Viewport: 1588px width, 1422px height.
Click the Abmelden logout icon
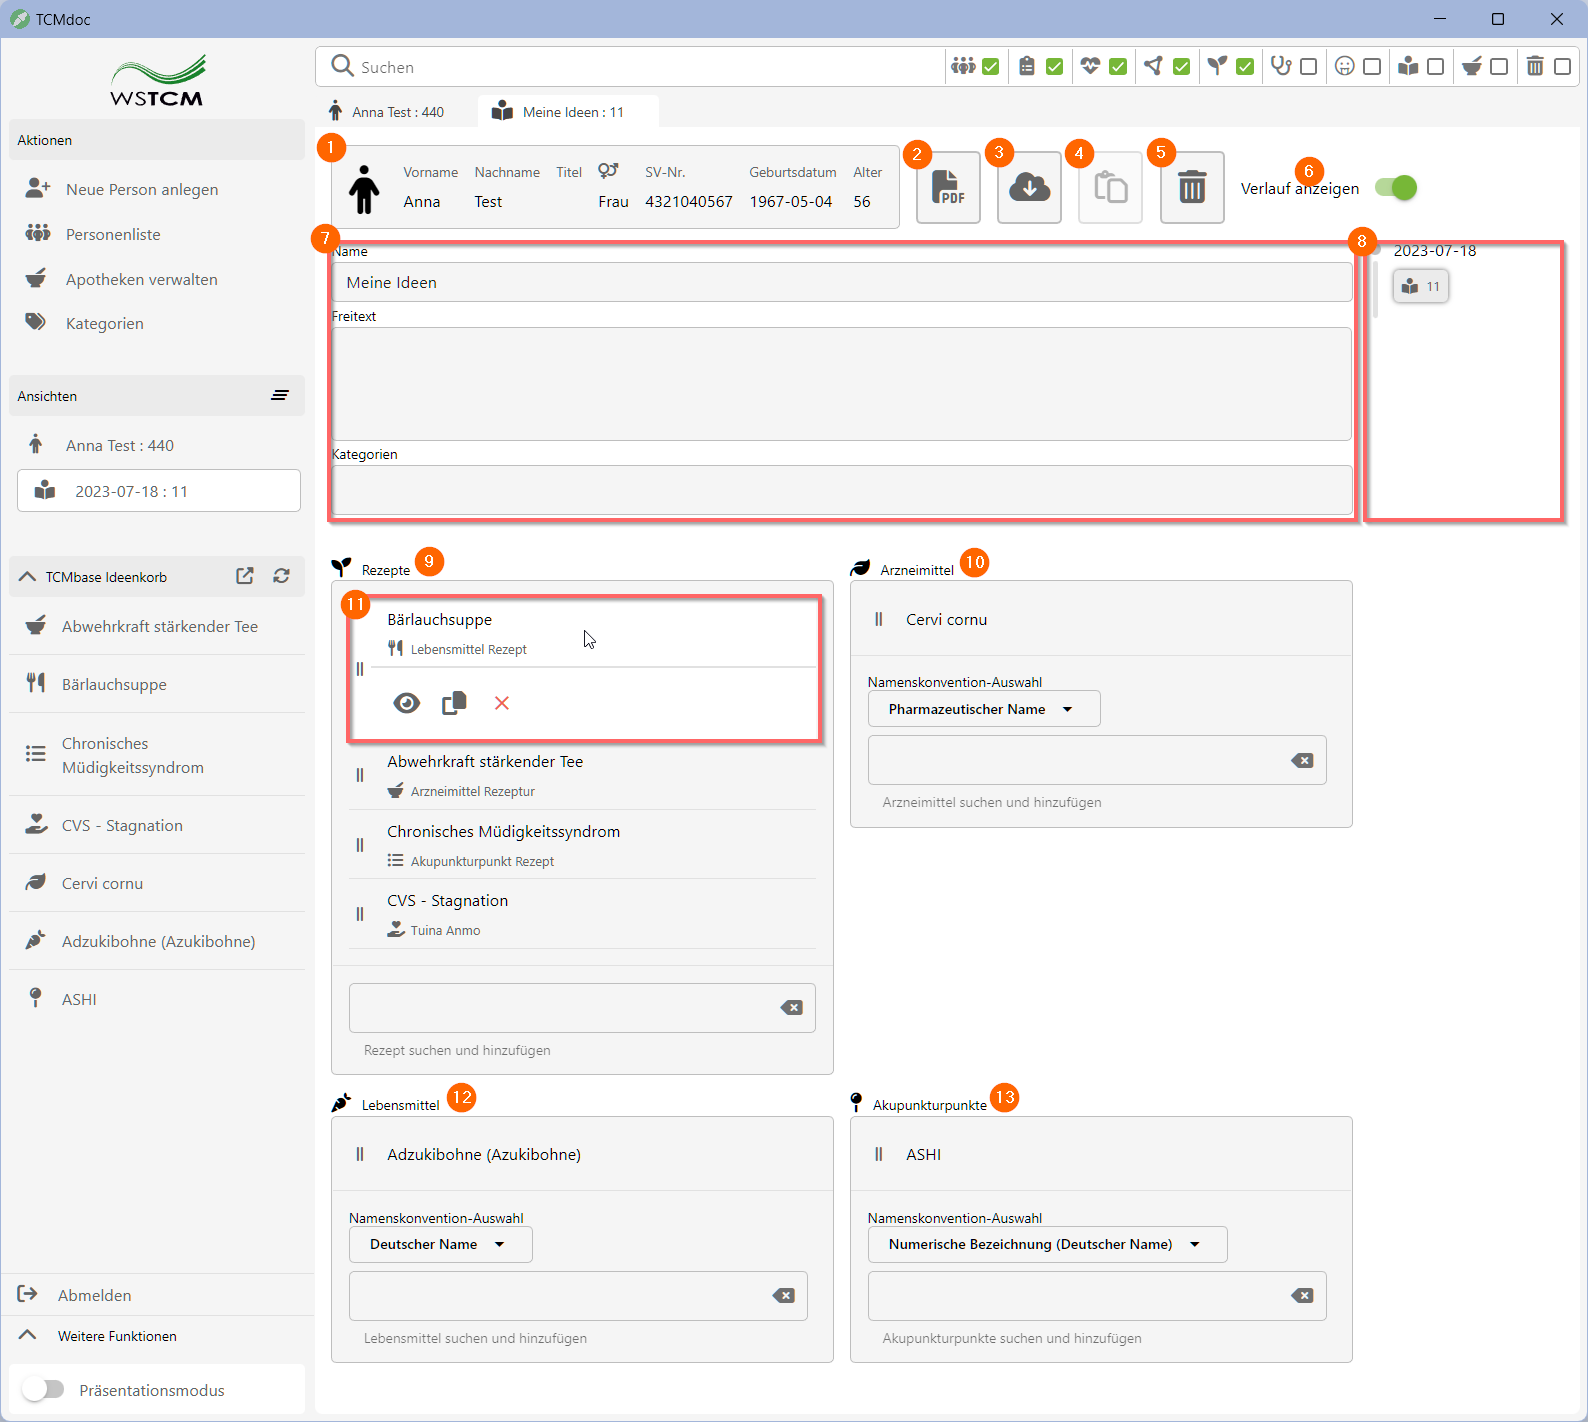tap(28, 1294)
